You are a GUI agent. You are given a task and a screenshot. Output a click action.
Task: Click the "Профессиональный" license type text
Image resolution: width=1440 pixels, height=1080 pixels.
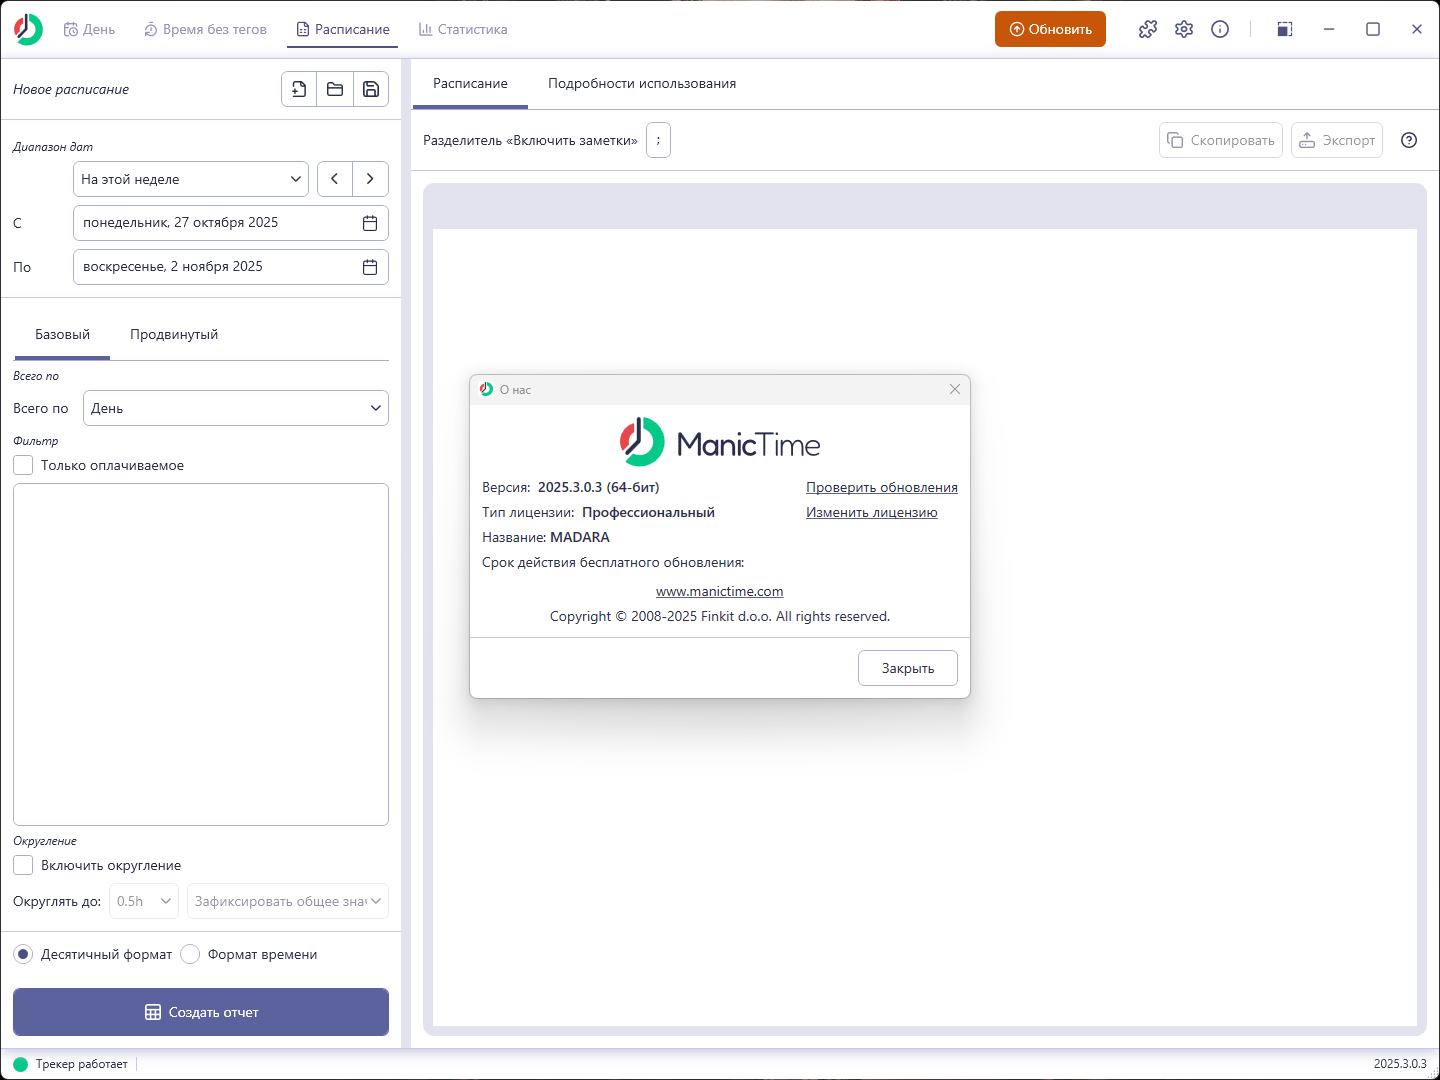point(648,512)
